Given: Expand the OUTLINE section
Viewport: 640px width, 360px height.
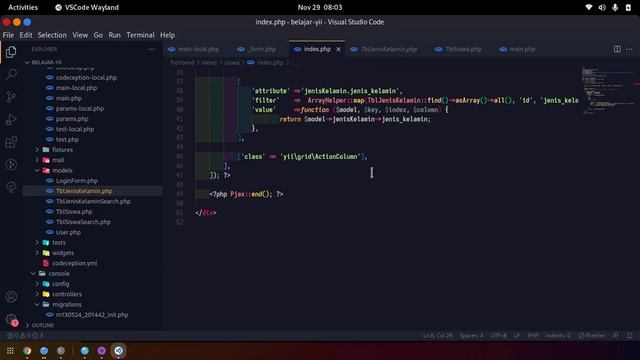Looking at the screenshot, I should point(93,325).
